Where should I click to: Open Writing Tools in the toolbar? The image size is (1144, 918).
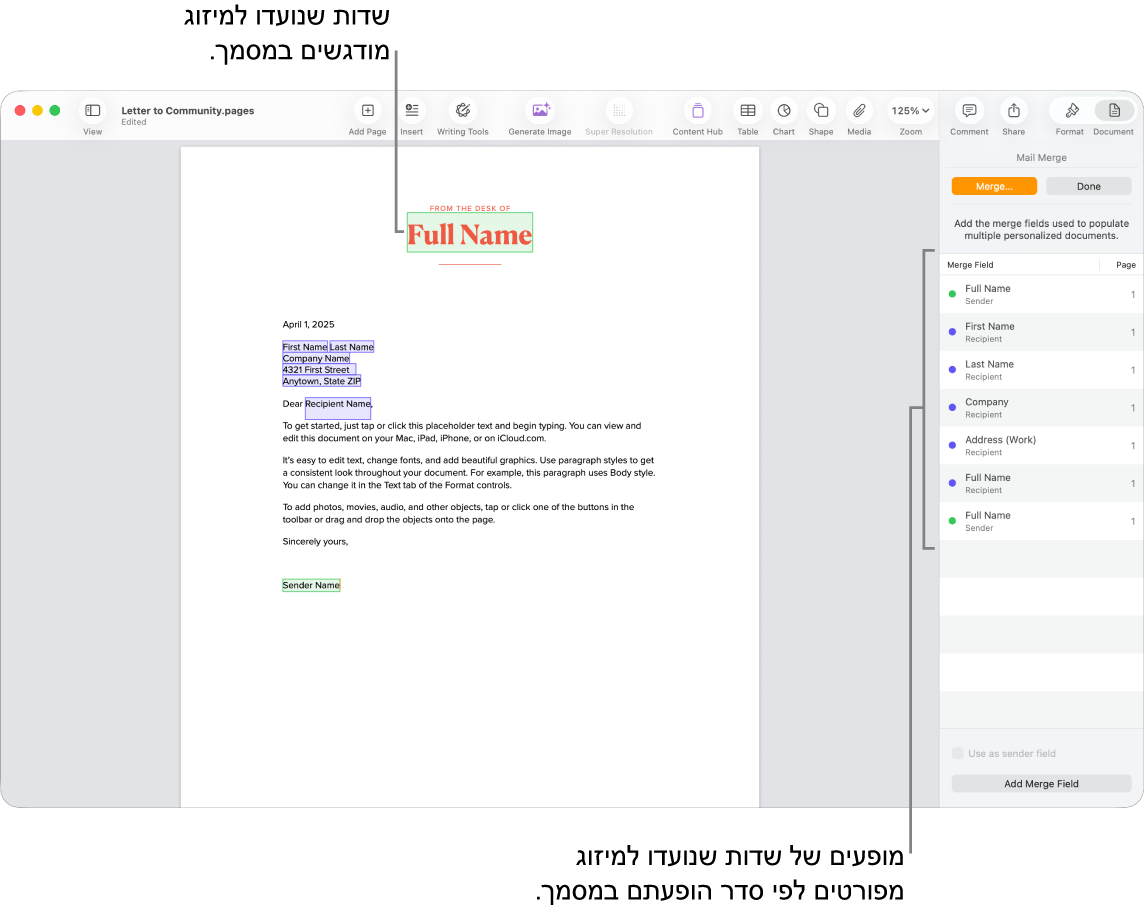[x=462, y=111]
